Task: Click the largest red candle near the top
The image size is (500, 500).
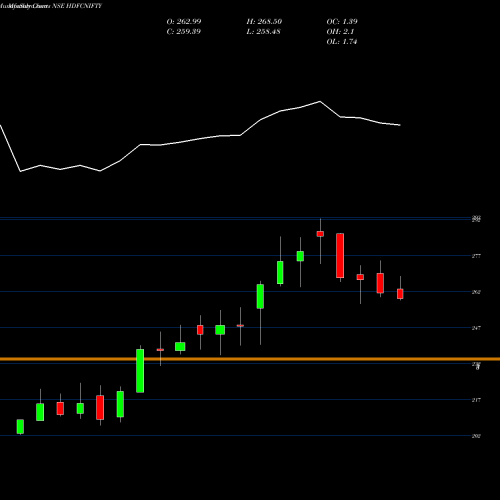Action: 340,255
